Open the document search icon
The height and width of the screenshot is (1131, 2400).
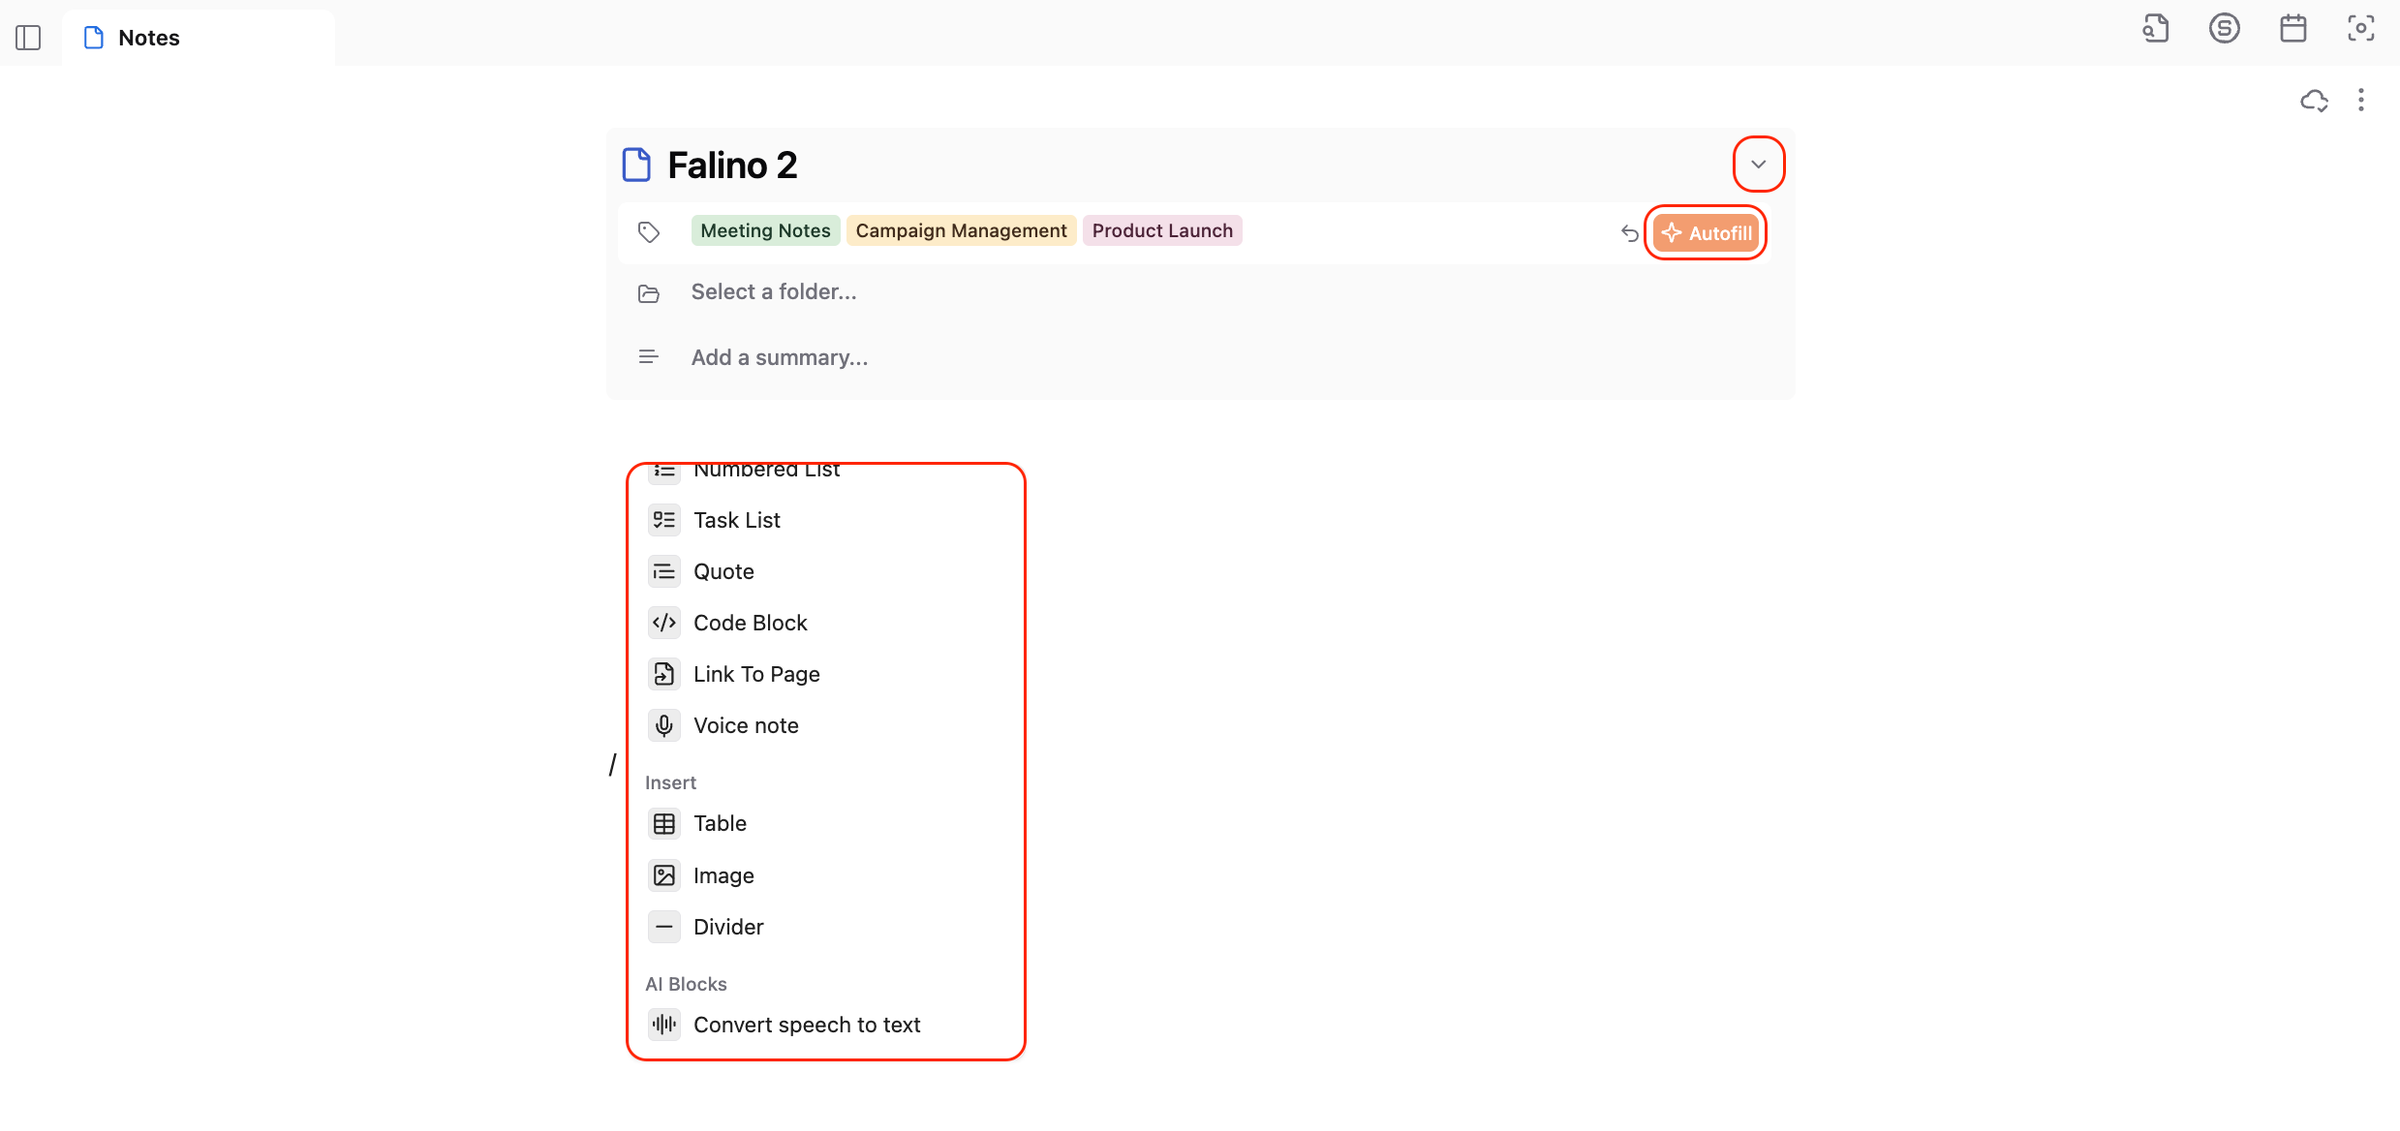(2156, 28)
